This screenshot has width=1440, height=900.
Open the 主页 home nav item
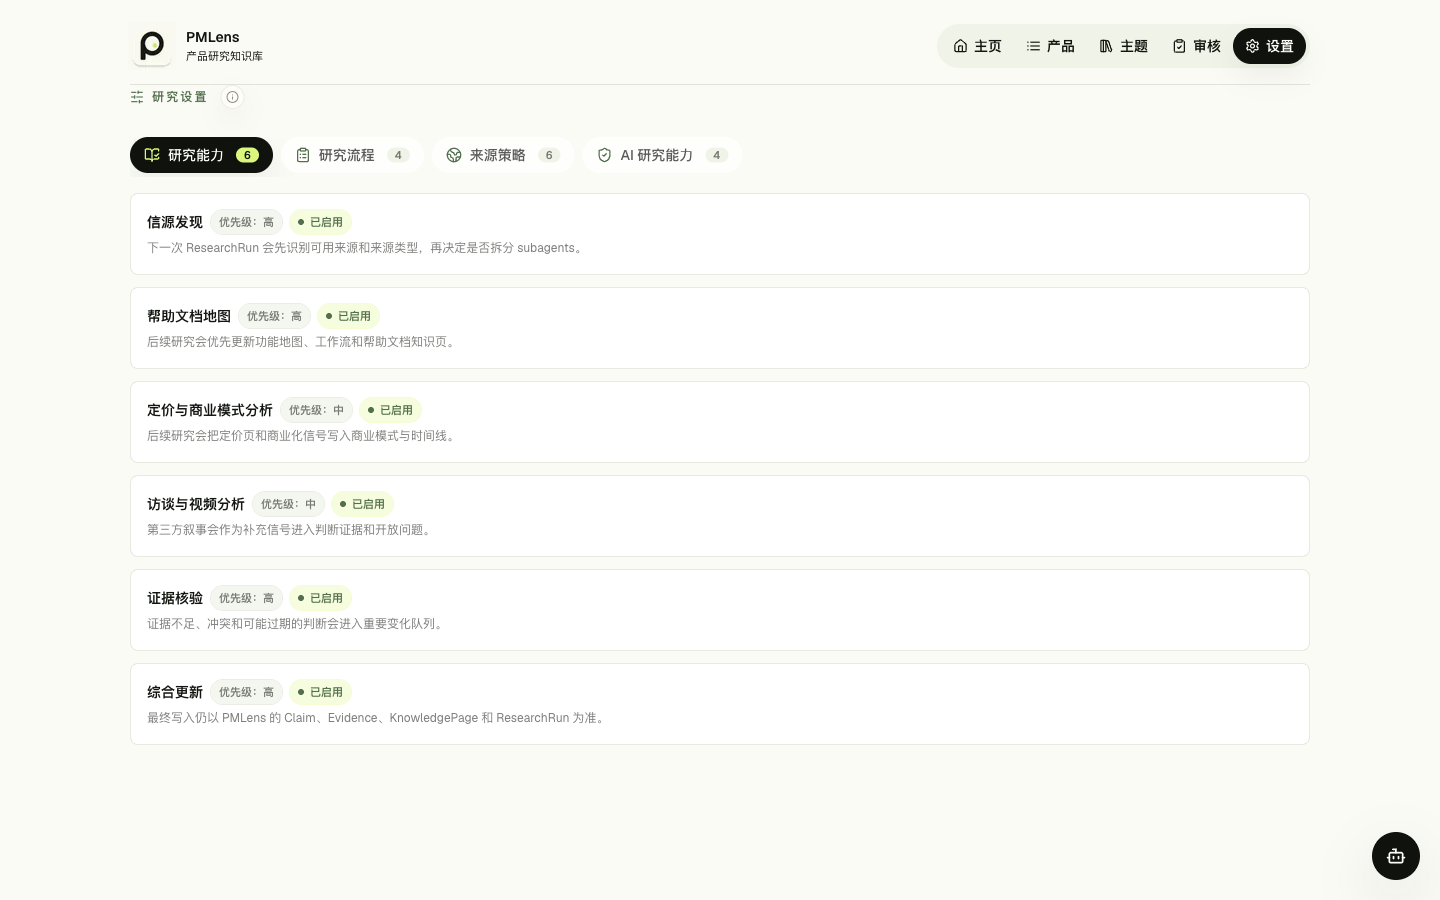(x=977, y=46)
